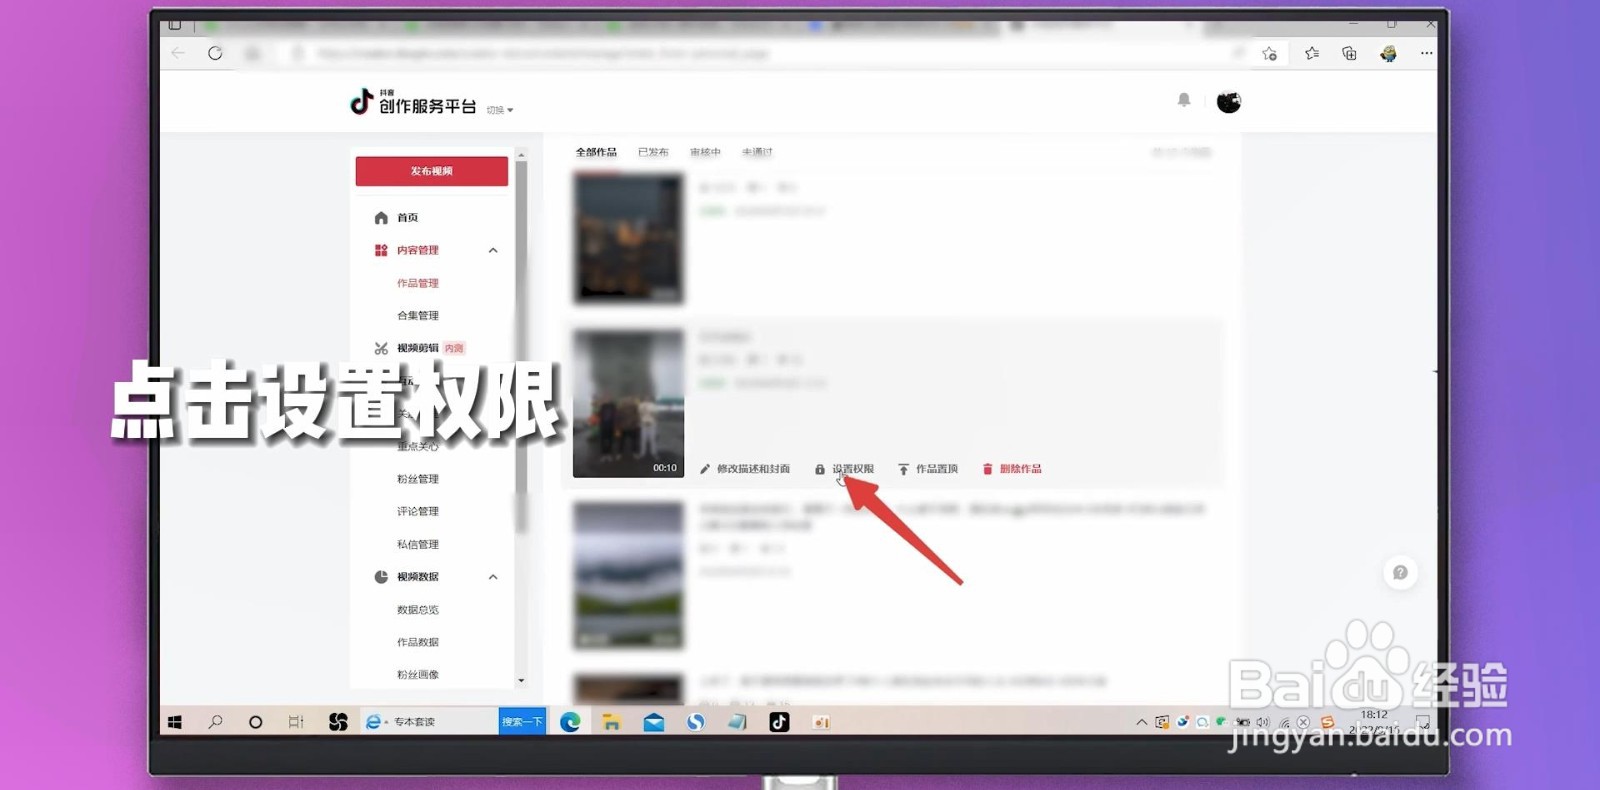Switch to the 审核中 tab
The height and width of the screenshot is (790, 1600).
[705, 152]
